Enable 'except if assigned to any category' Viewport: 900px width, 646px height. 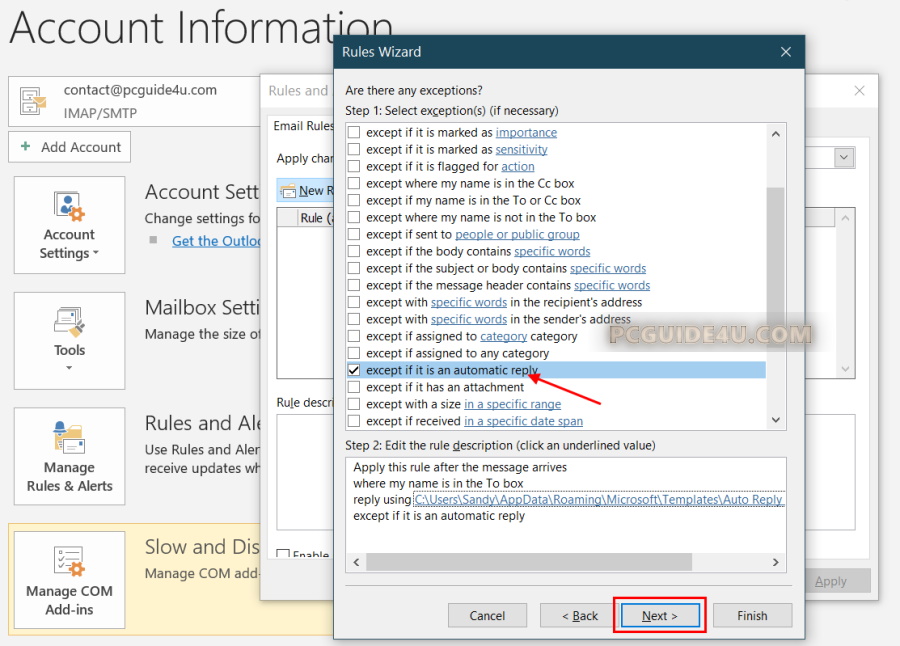(x=353, y=354)
